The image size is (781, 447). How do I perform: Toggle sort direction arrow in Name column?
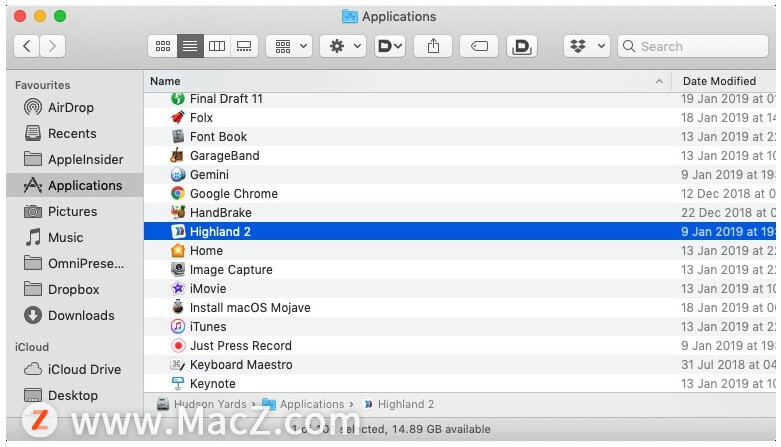(x=659, y=81)
